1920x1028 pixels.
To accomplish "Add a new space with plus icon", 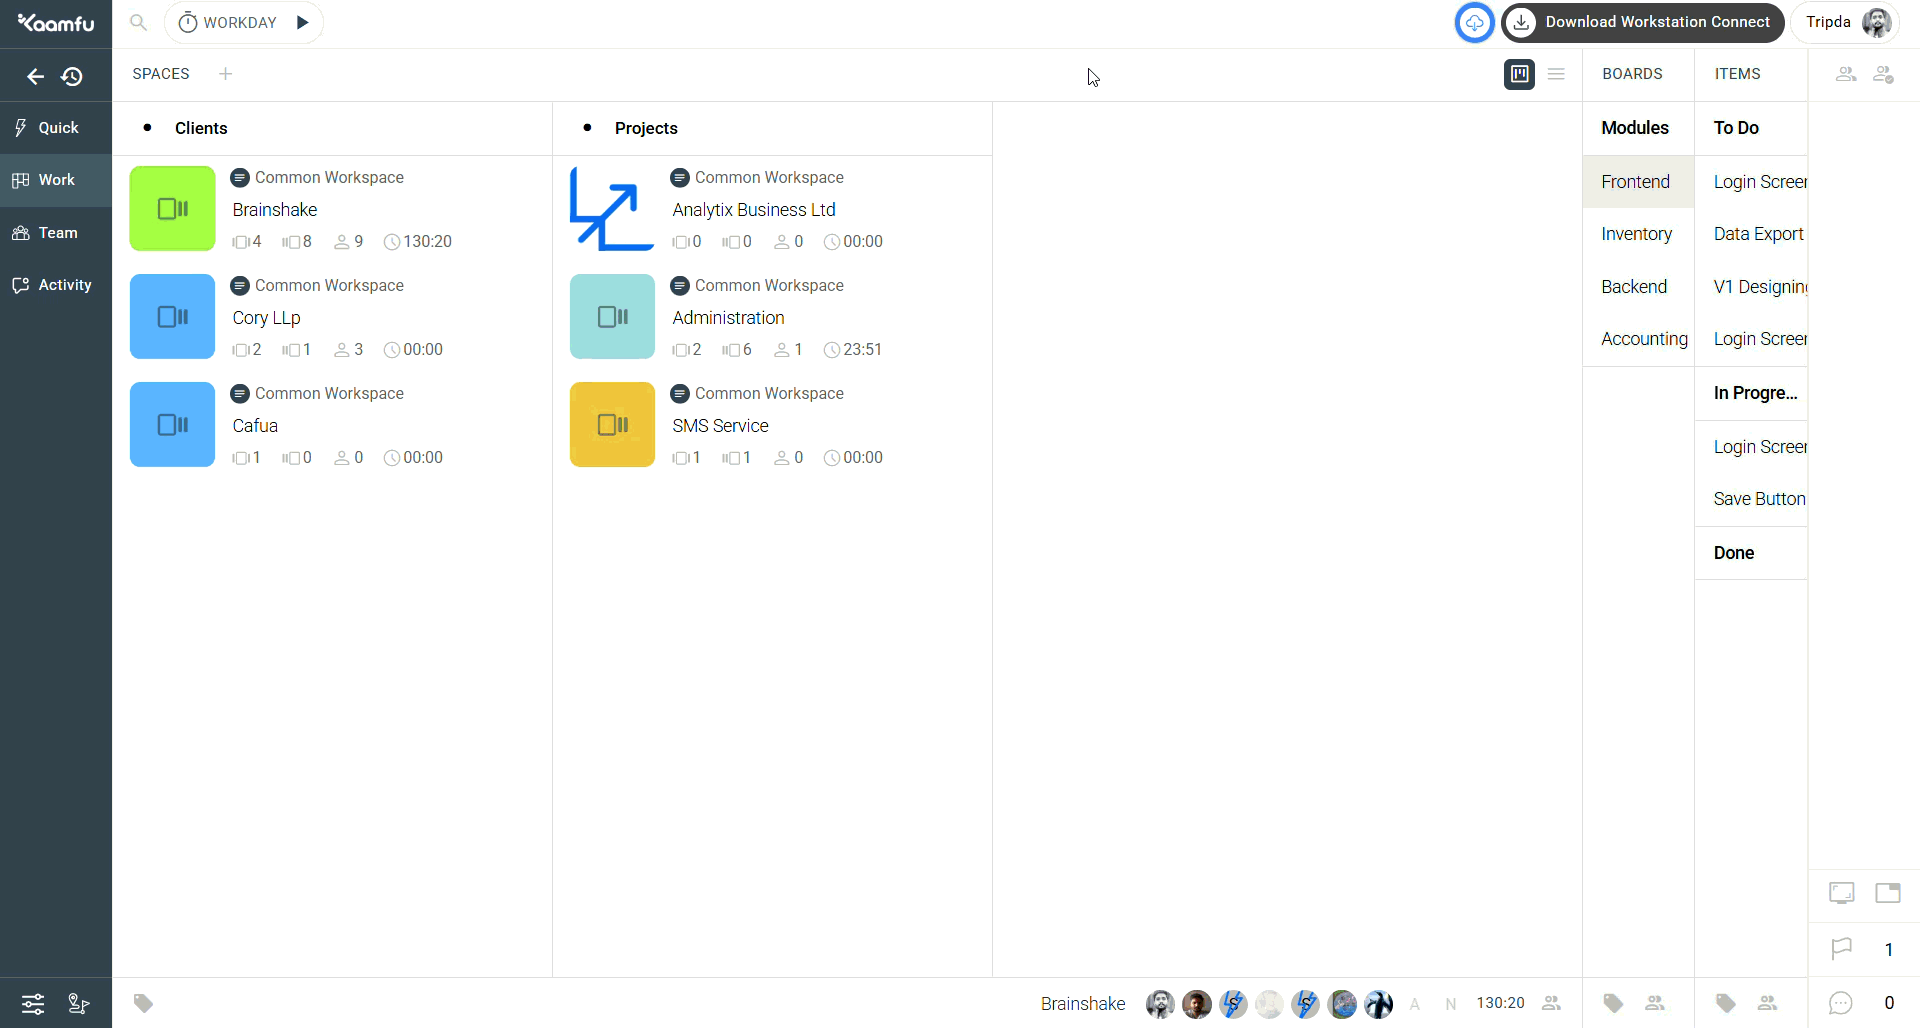I will (x=226, y=74).
